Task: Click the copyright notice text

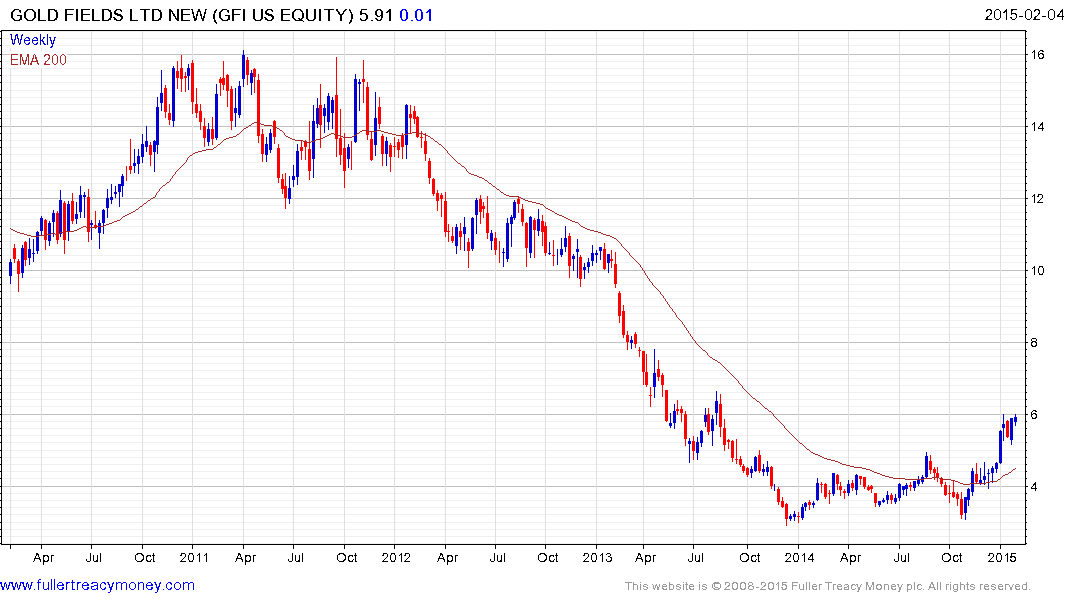Action: pos(828,586)
